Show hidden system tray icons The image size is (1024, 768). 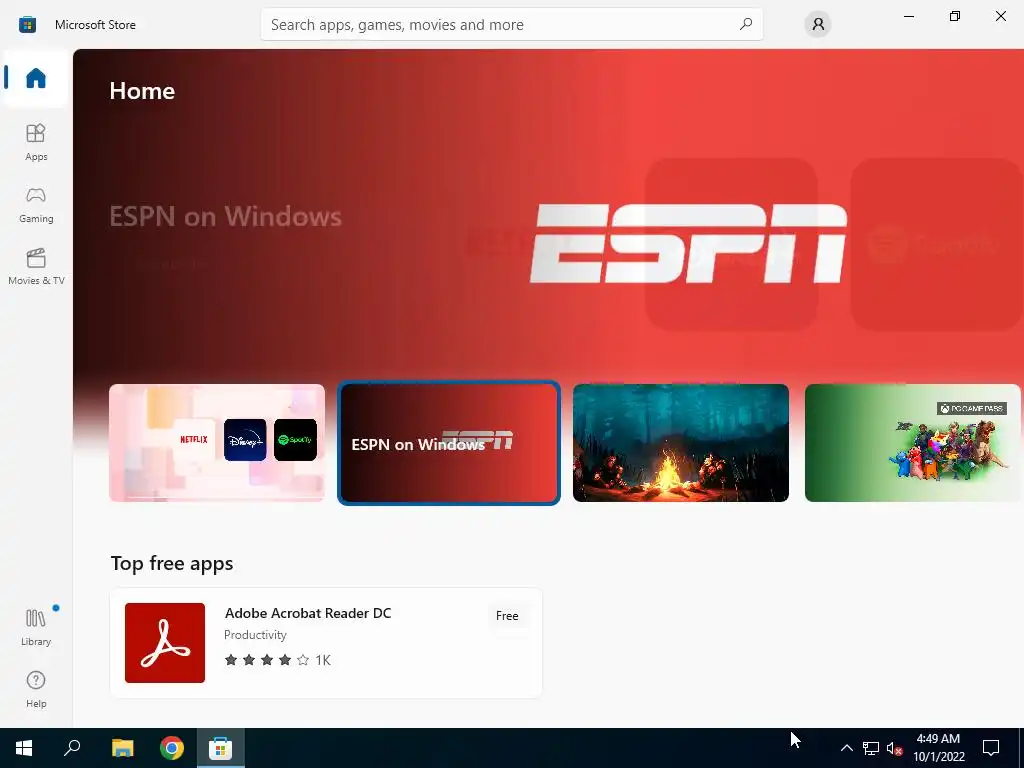tap(846, 748)
